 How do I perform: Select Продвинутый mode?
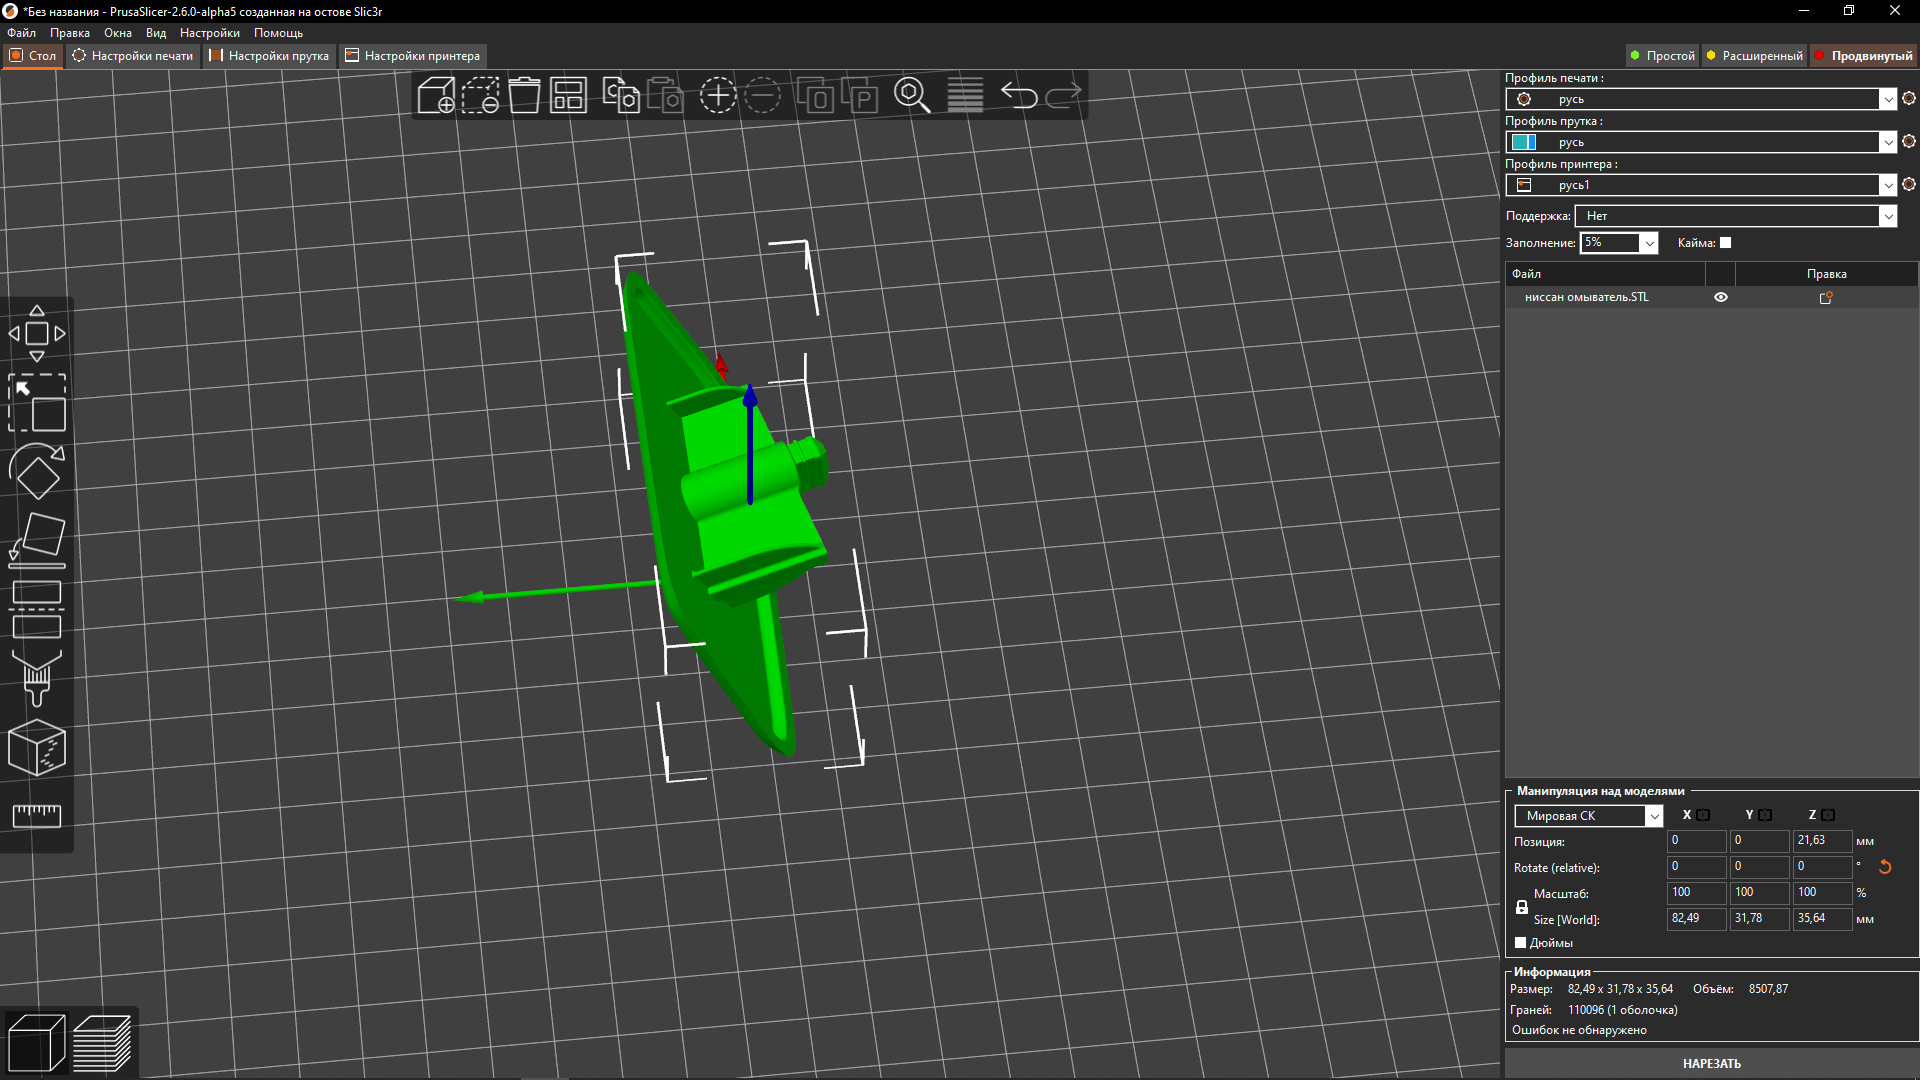pos(1863,56)
